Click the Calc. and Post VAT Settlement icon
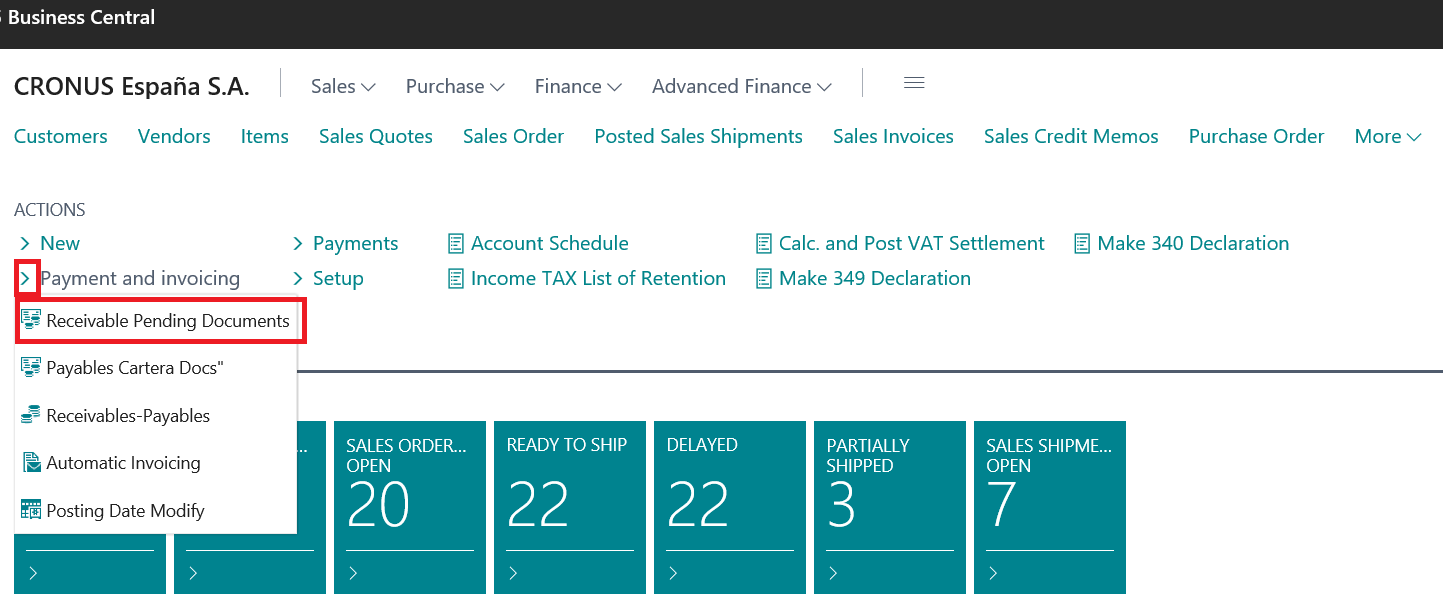Viewport: 1443px width, 606px height. pyautogui.click(x=764, y=243)
